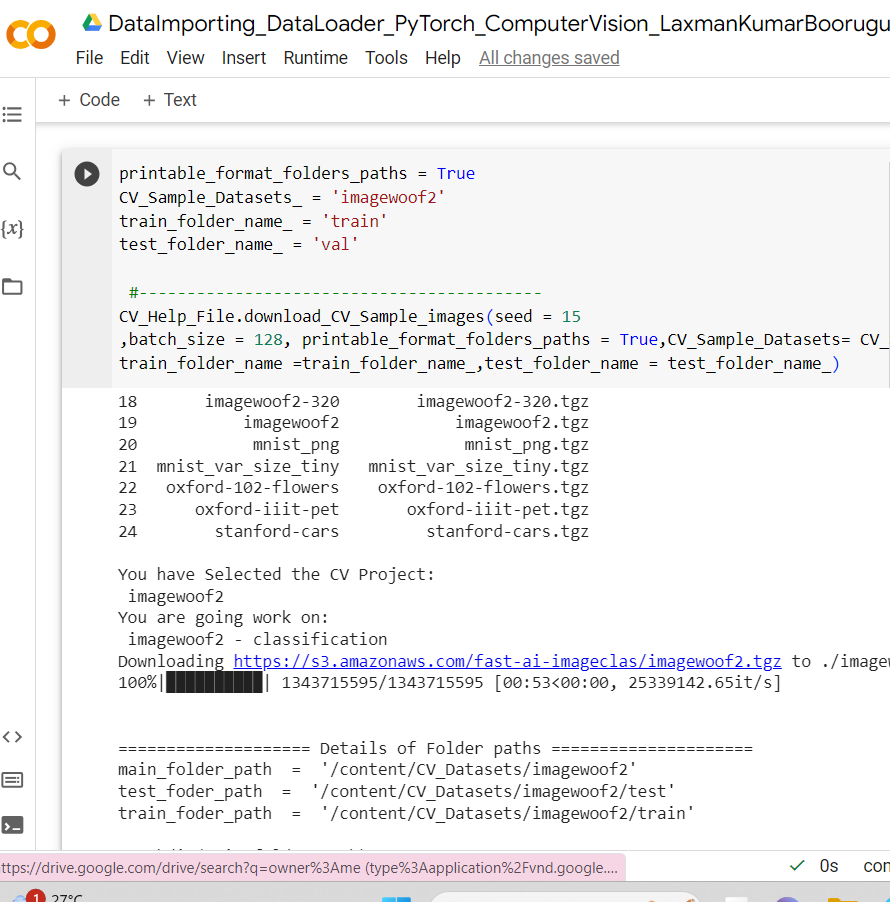This screenshot has width=890, height=902.
Task: Click the All changes saved link
Action: (549, 58)
